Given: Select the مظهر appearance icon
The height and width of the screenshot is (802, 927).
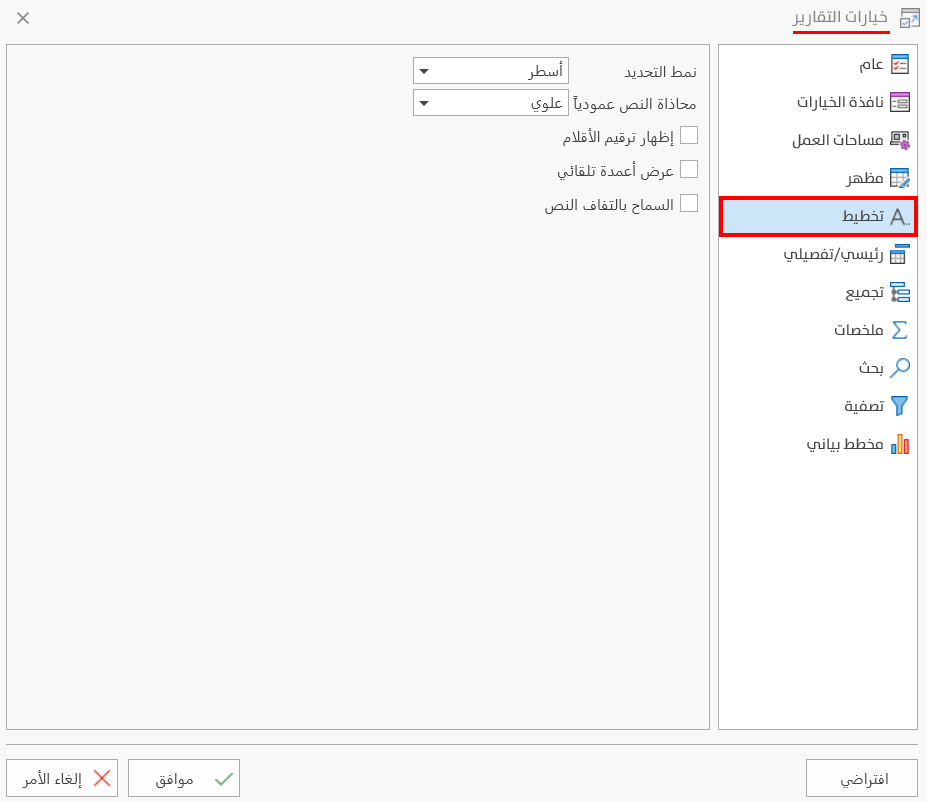Looking at the screenshot, I should tap(901, 177).
